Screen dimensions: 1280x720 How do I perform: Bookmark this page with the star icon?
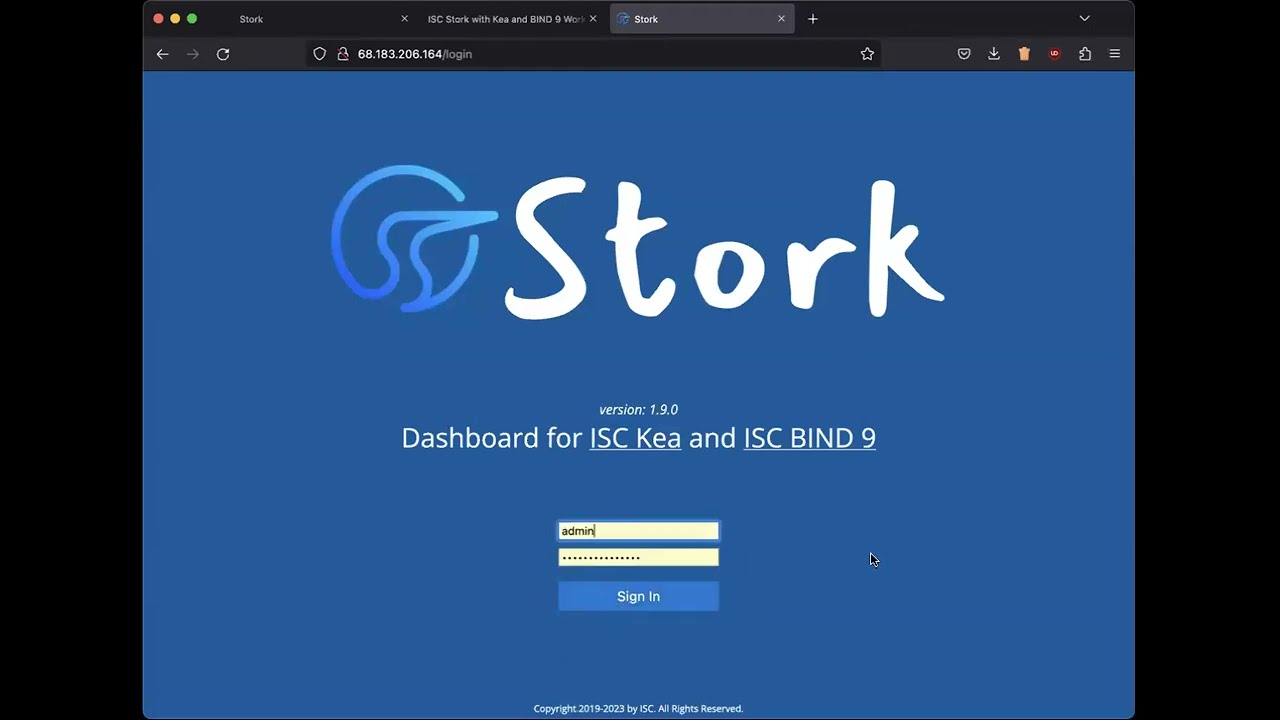[x=867, y=54]
